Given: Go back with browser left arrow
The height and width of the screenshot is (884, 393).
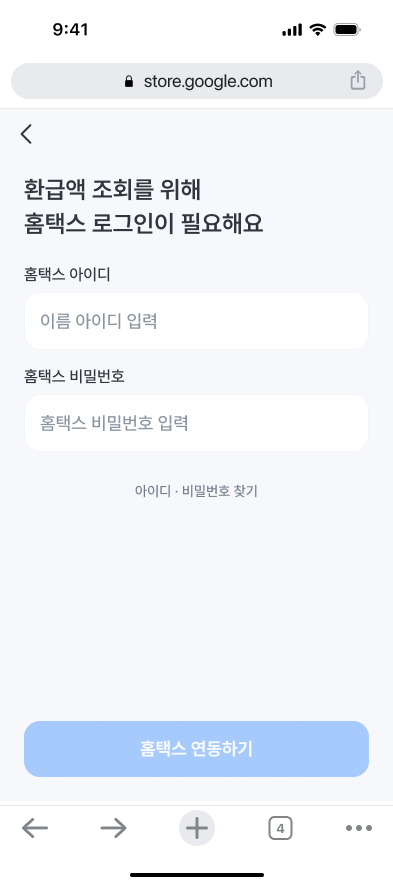Looking at the screenshot, I should 35,828.
